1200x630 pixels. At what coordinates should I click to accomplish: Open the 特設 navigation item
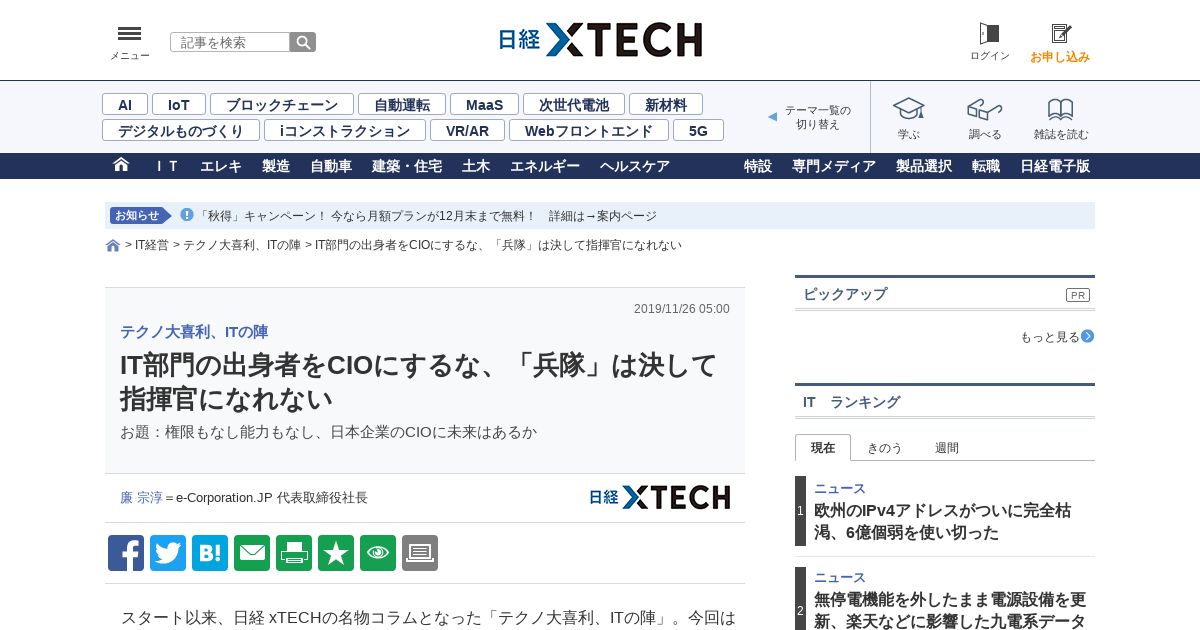point(758,166)
